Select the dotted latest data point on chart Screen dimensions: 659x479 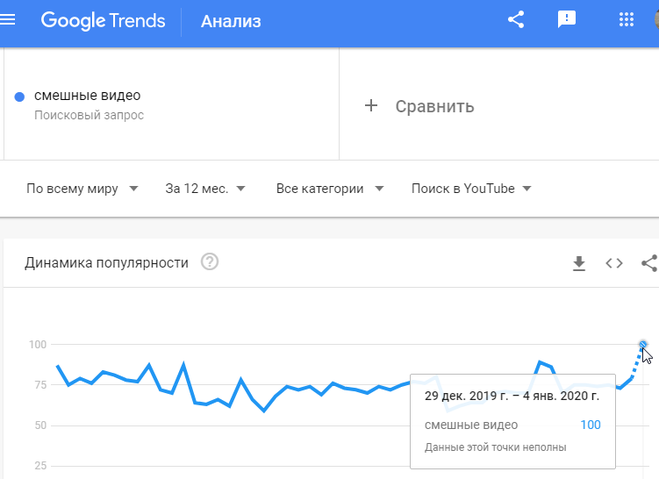(643, 345)
